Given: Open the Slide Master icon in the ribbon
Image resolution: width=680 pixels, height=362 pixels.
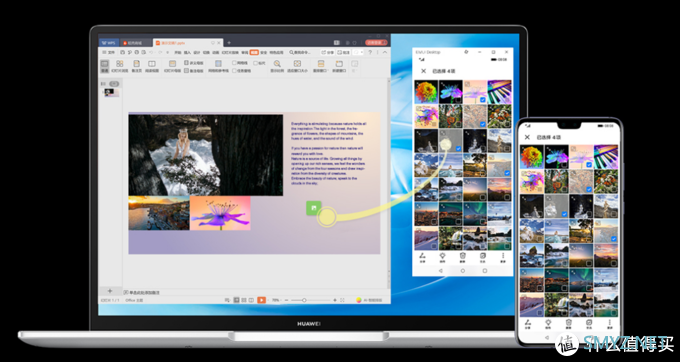Looking at the screenshot, I should point(173,66).
